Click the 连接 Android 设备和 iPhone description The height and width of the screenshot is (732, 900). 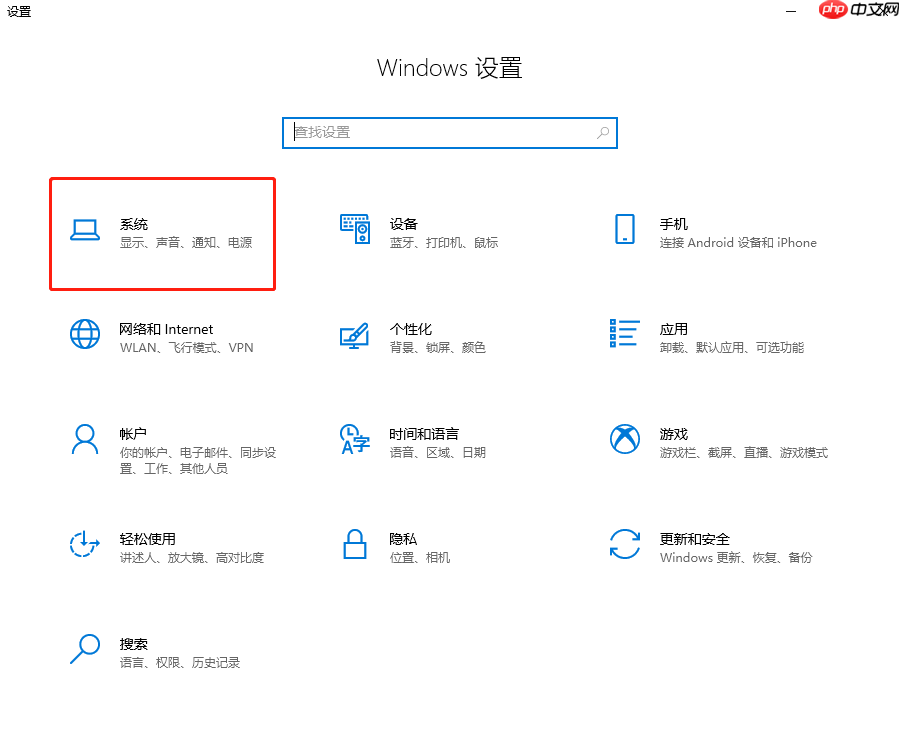(740, 242)
